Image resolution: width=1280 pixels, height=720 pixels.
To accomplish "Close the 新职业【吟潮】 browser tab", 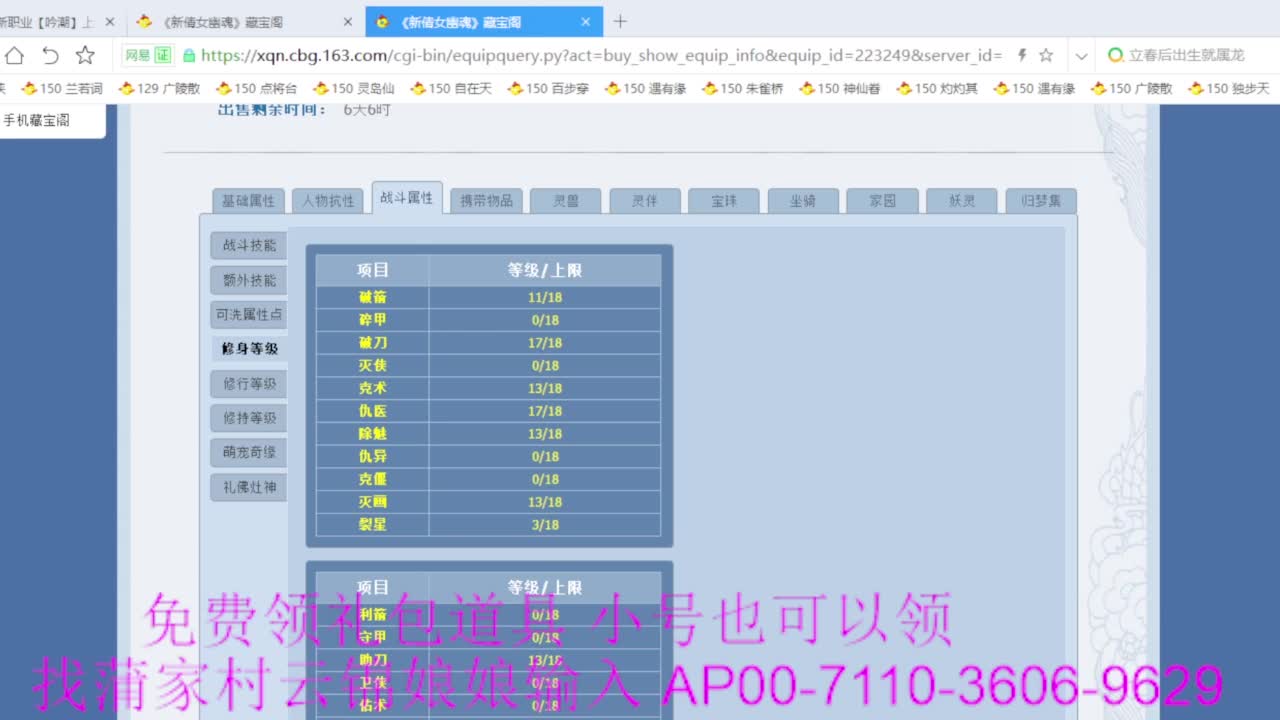I will click(109, 22).
